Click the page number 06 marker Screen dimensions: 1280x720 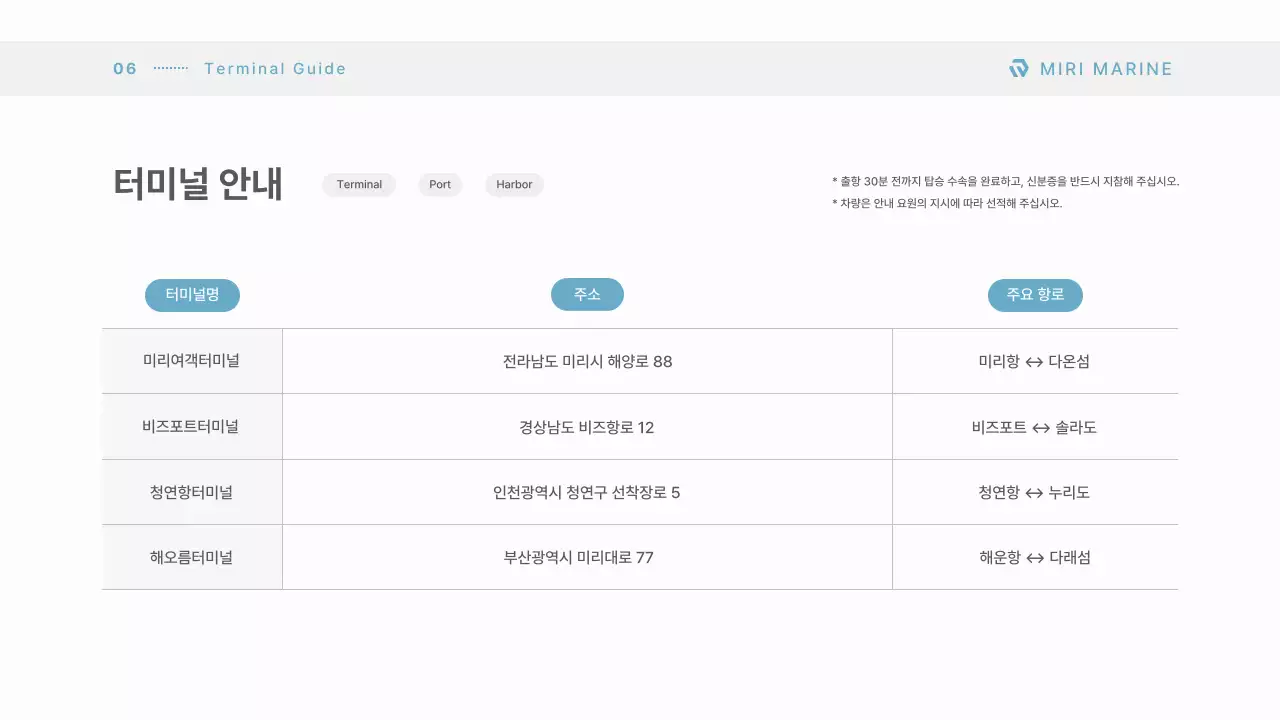pos(123,68)
